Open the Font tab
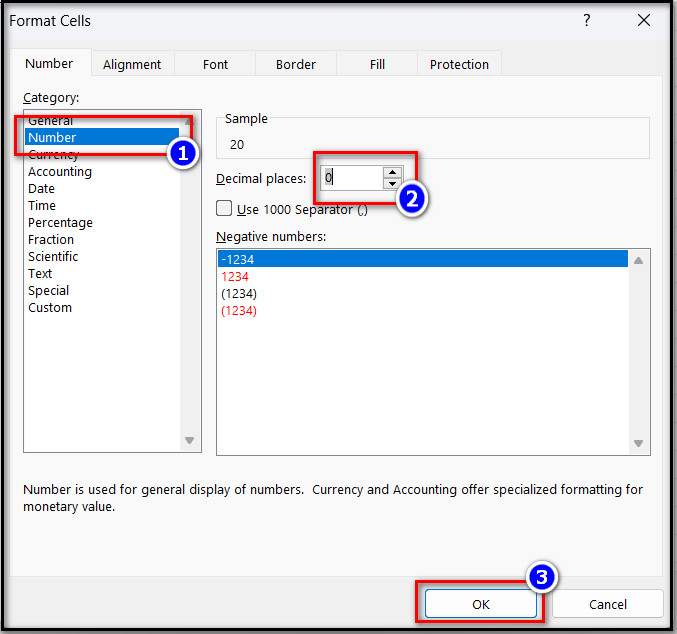The image size is (677, 634). click(215, 64)
